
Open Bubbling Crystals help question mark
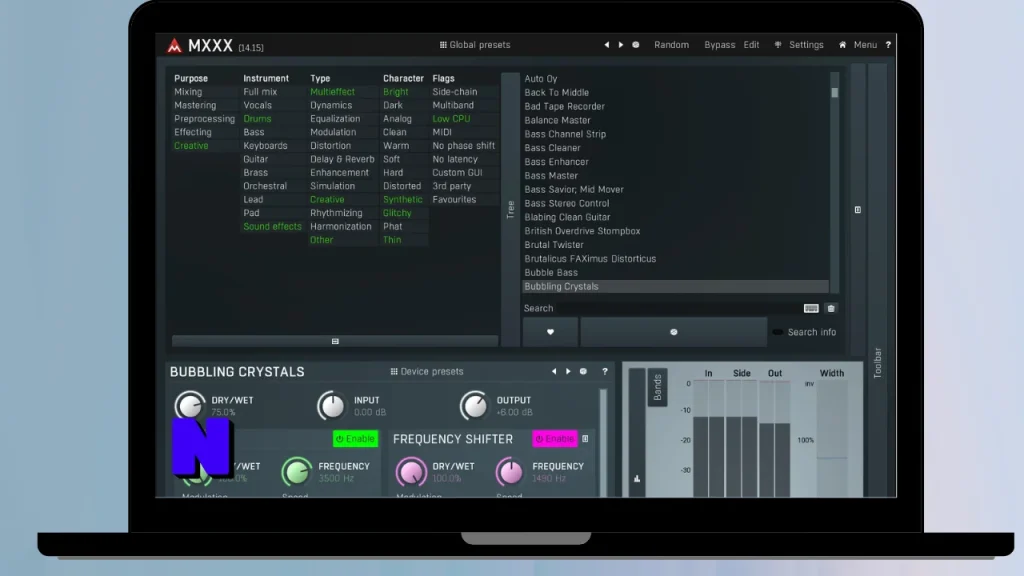[605, 372]
